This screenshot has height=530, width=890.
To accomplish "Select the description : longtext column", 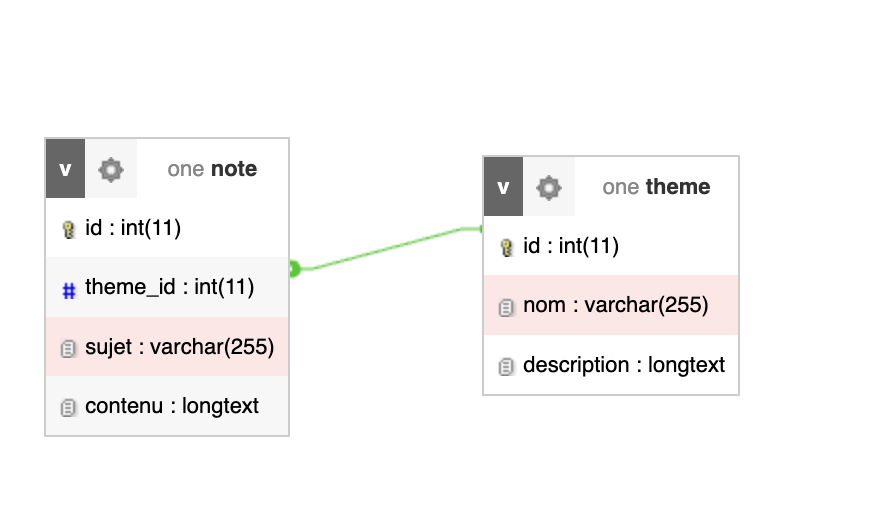I will pyautogui.click(x=624, y=365).
